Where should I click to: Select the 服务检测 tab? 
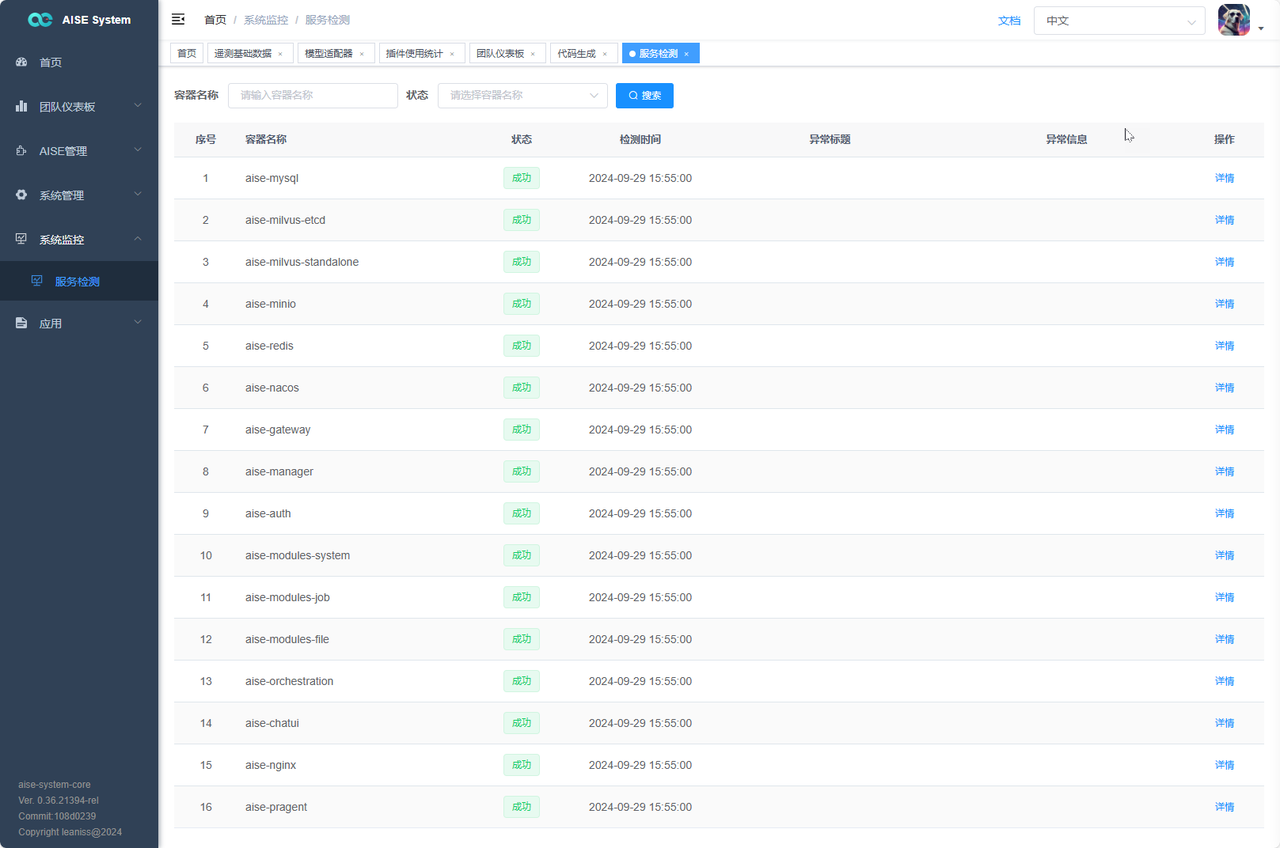(659, 54)
